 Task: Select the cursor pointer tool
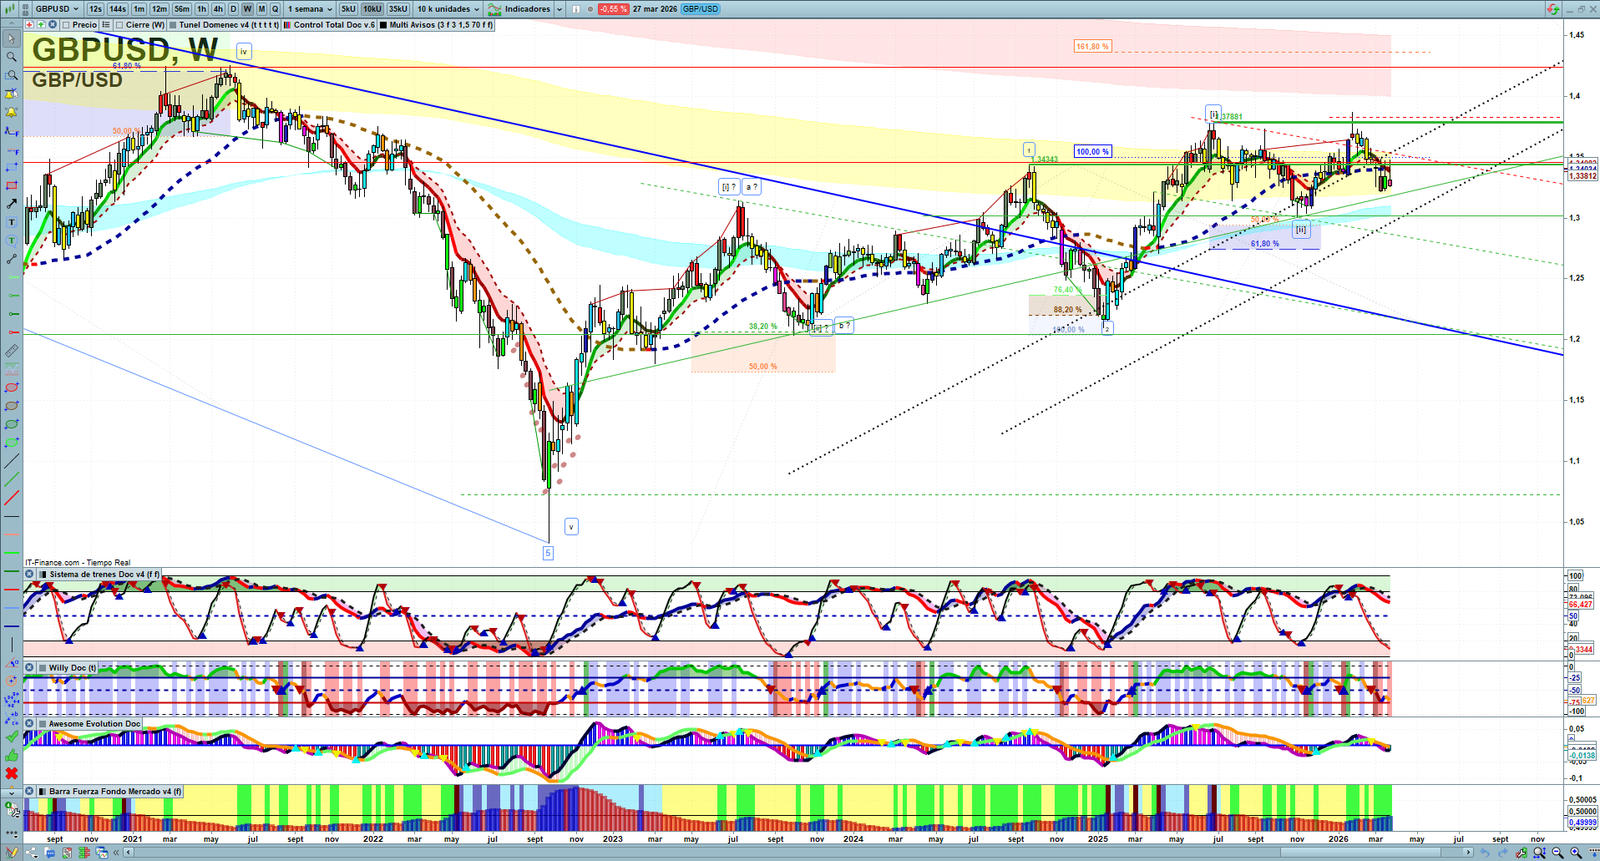11,39
